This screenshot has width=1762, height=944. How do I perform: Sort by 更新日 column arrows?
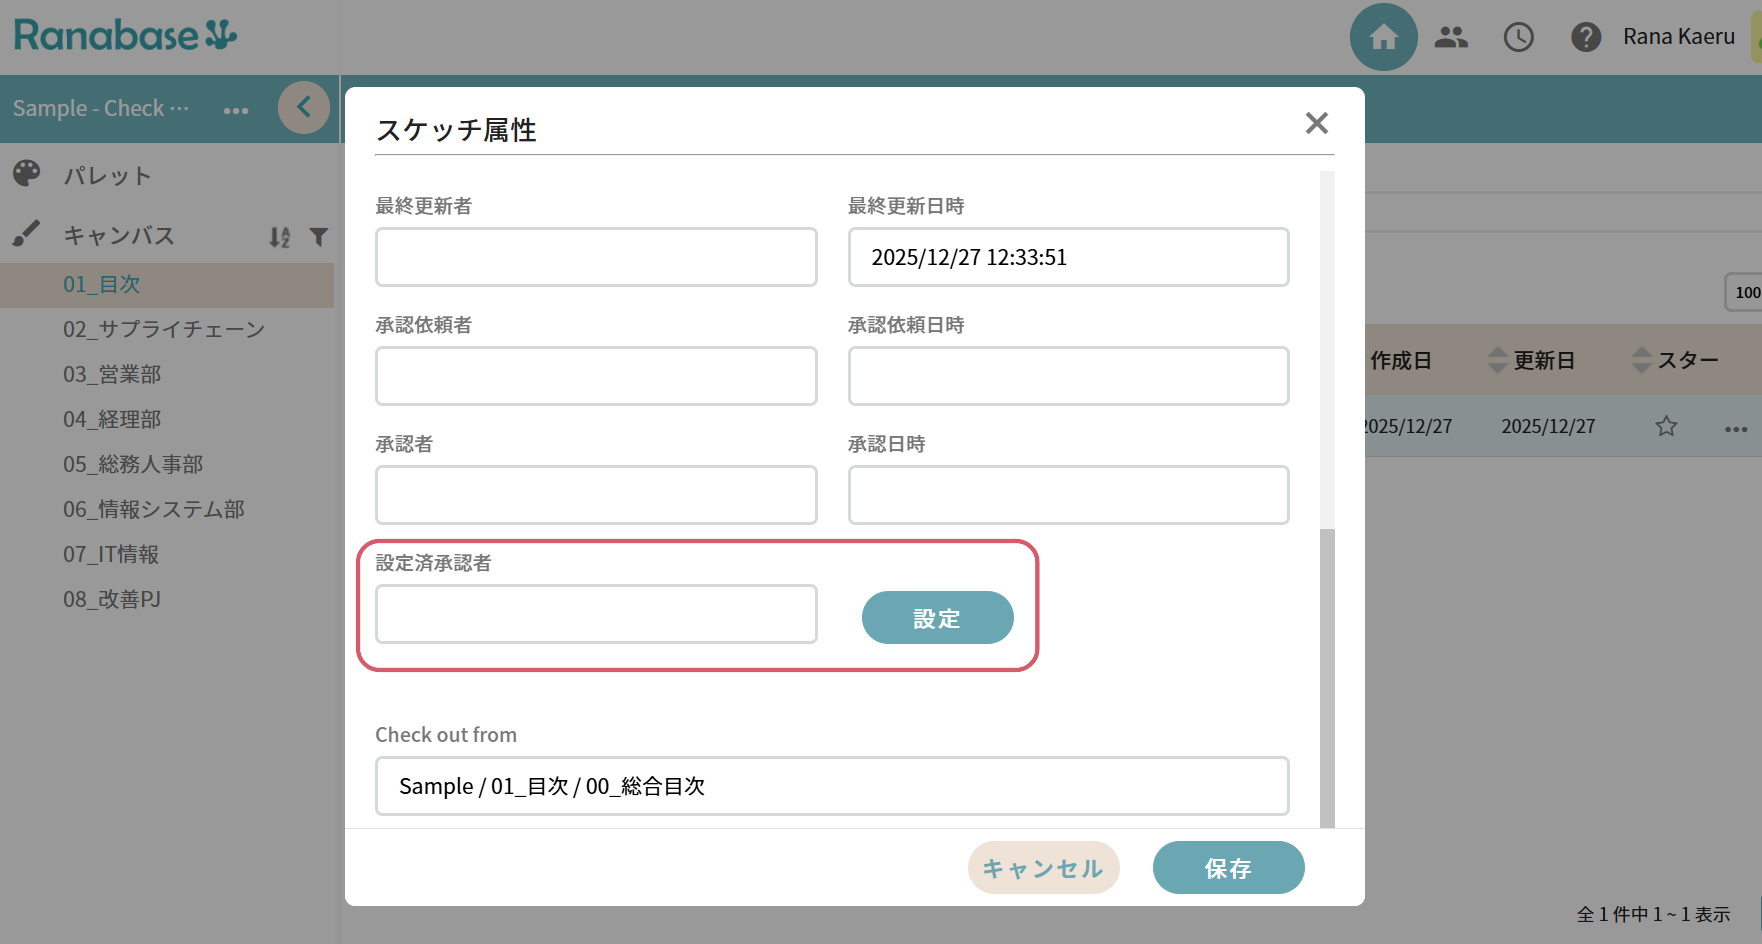(1497, 360)
